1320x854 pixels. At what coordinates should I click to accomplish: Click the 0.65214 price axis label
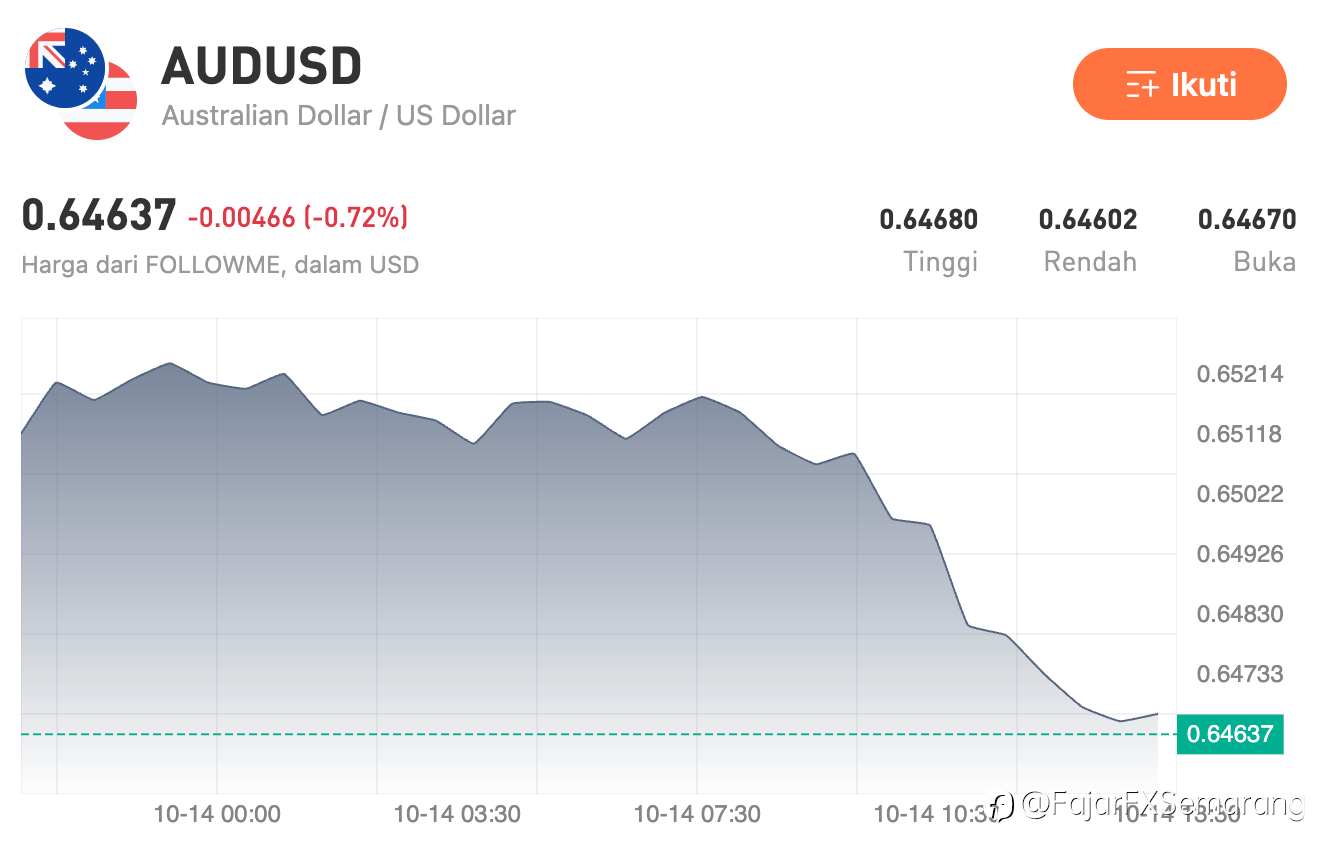pos(1240,374)
